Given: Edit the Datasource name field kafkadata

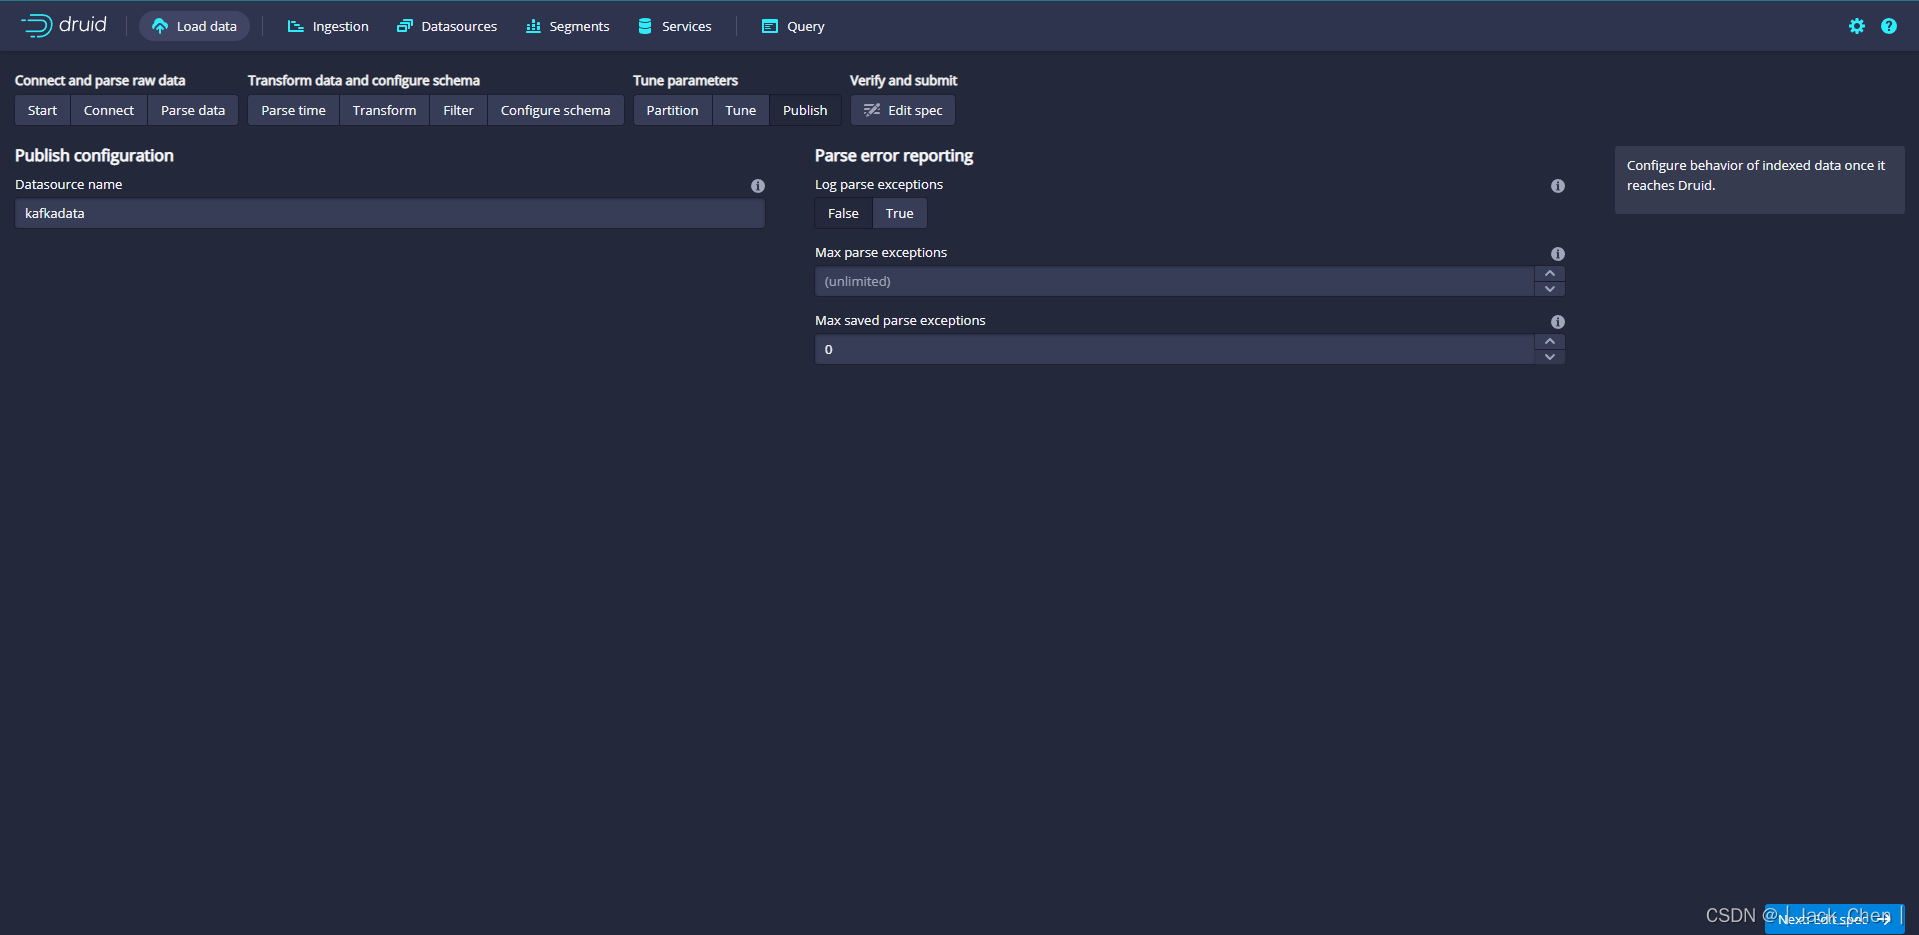Looking at the screenshot, I should [390, 213].
